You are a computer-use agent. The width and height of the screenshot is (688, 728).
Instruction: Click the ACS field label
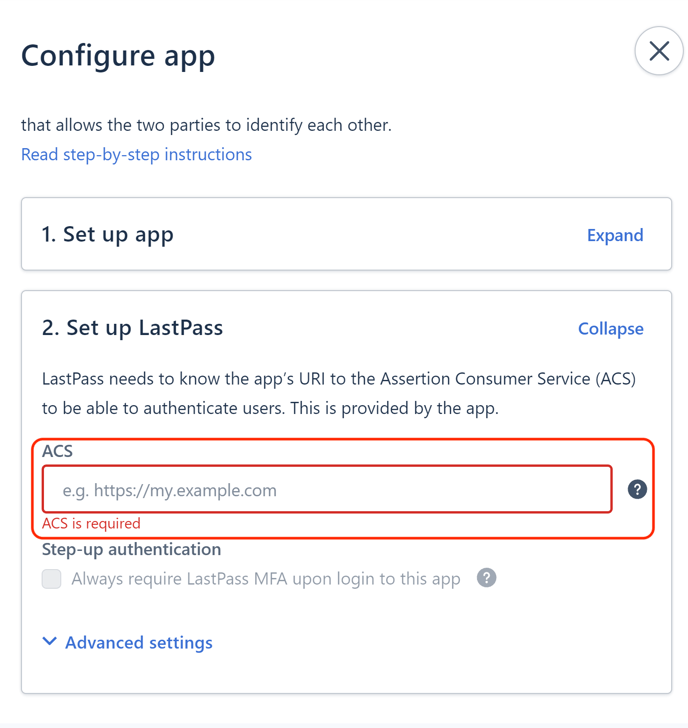[x=58, y=451]
